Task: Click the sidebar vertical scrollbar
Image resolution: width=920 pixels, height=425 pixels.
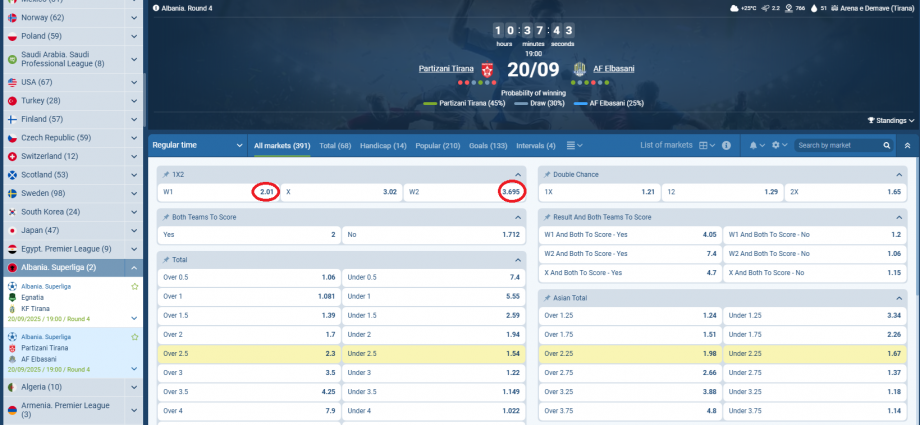Action: (144, 100)
